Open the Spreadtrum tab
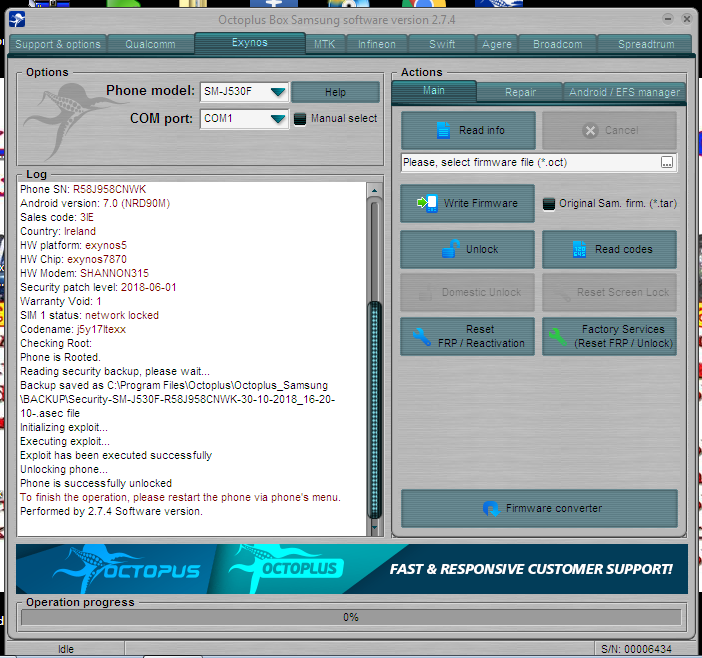Screen dimensions: 702x658 [646, 44]
